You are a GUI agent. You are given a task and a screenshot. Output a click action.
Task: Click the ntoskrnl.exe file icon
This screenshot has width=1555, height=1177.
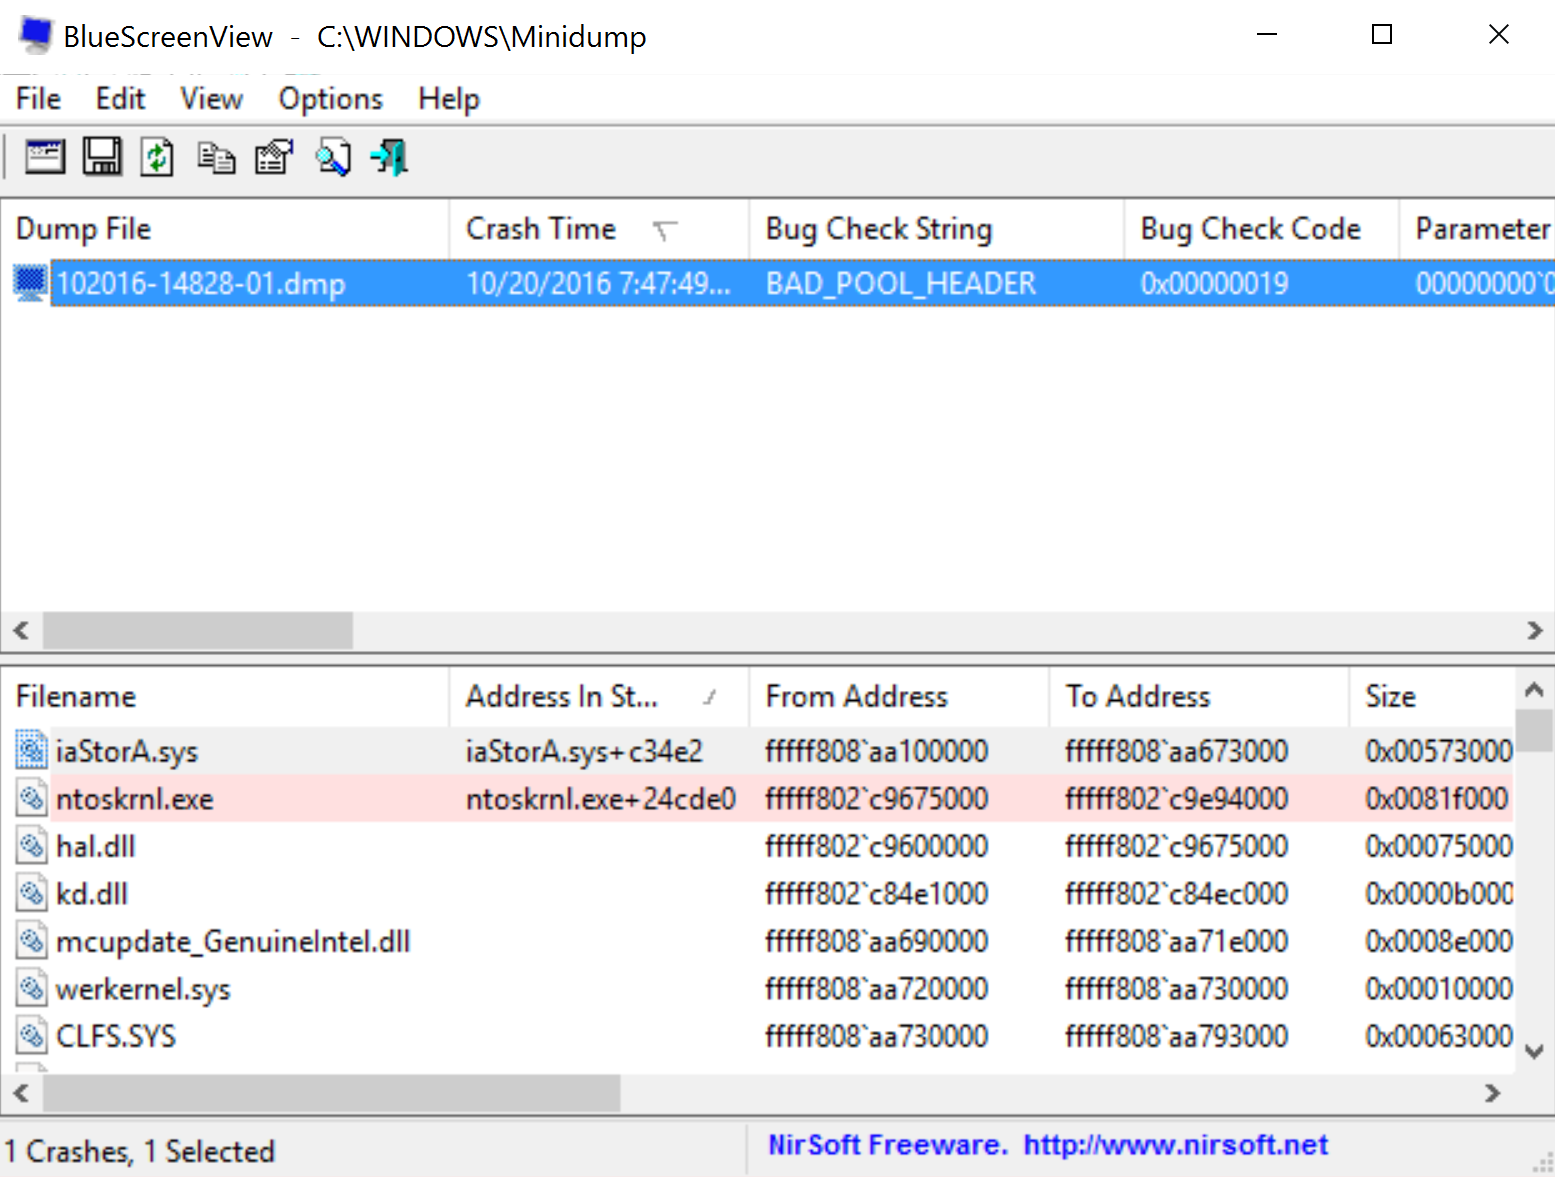pyautogui.click(x=32, y=798)
